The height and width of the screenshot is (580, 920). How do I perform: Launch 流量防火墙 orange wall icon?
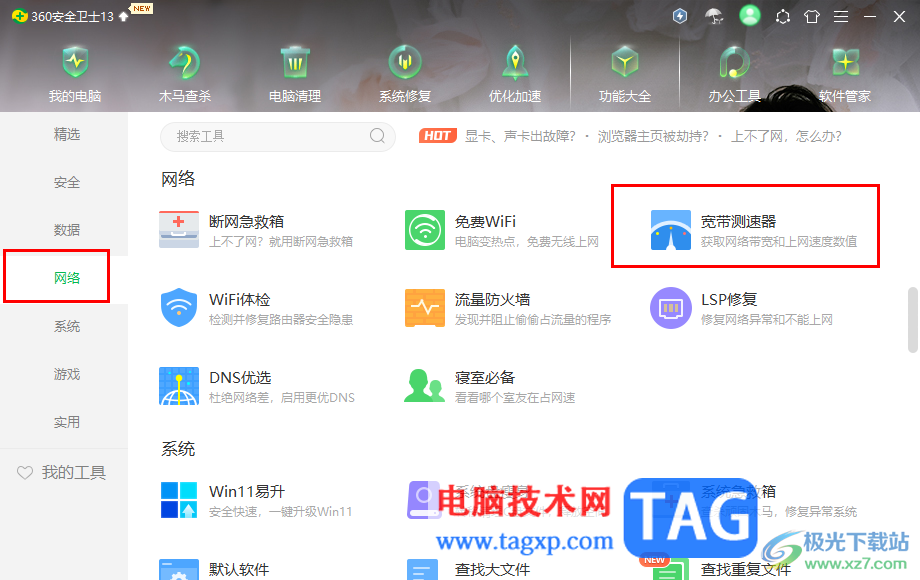click(425, 308)
